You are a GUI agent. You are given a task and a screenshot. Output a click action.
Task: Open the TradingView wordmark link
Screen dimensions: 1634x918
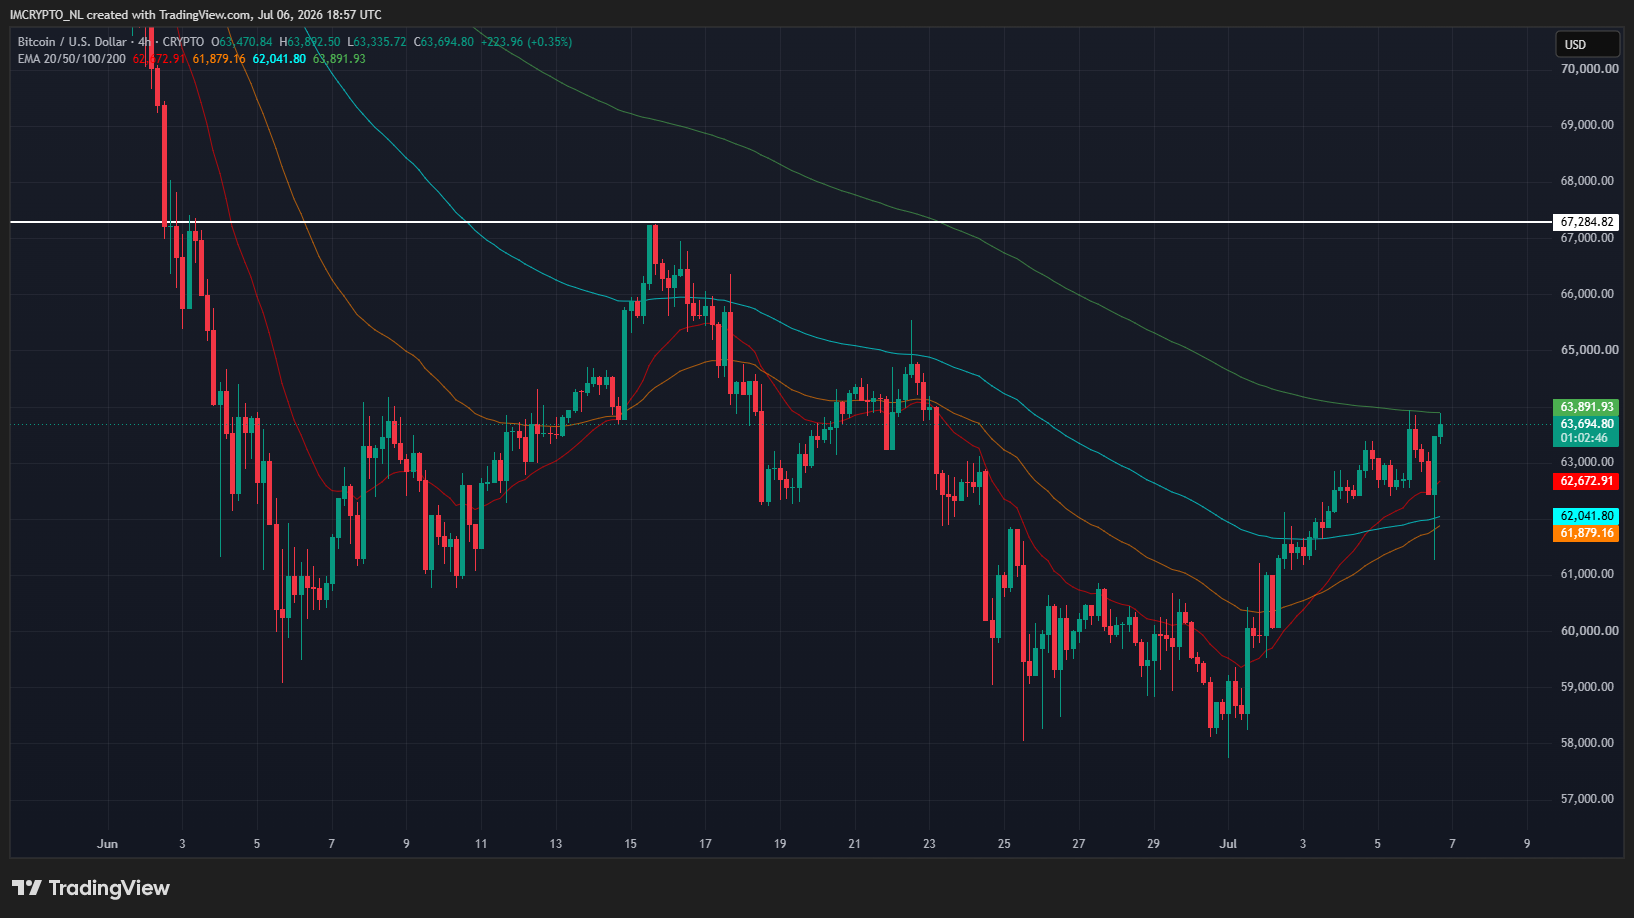click(x=109, y=888)
